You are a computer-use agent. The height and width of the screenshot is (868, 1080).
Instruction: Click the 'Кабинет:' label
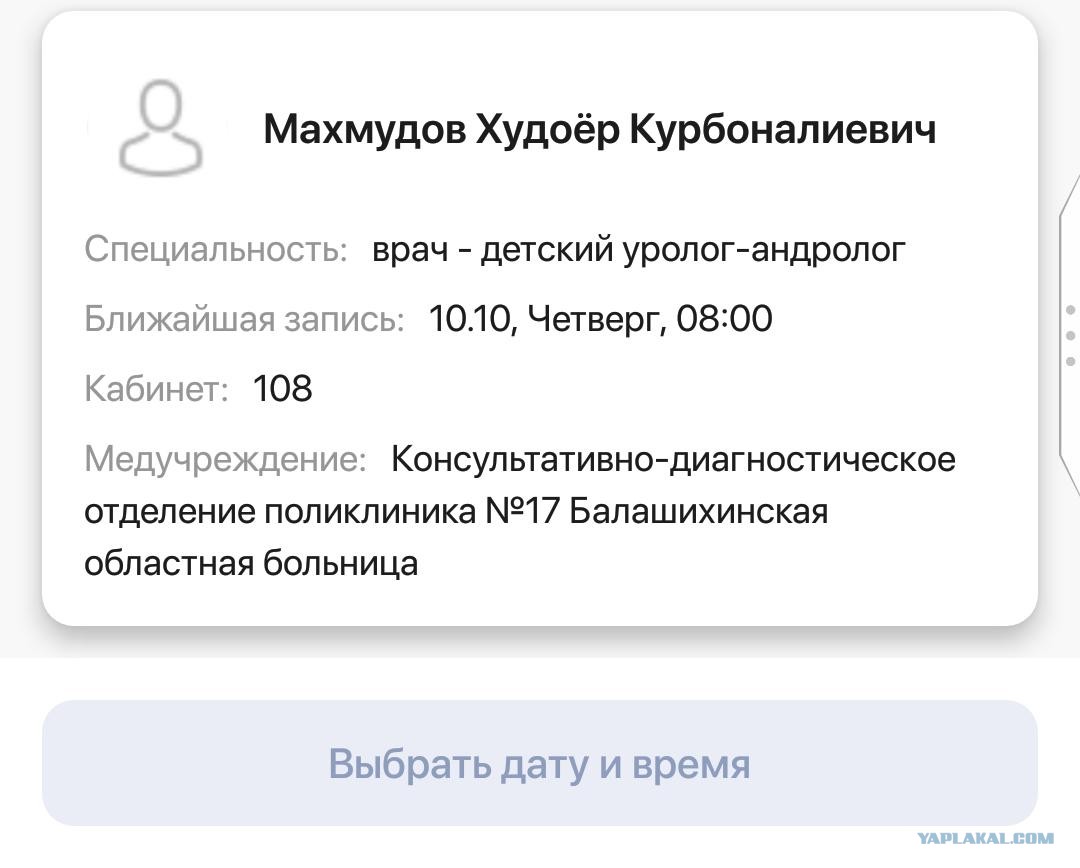[157, 388]
